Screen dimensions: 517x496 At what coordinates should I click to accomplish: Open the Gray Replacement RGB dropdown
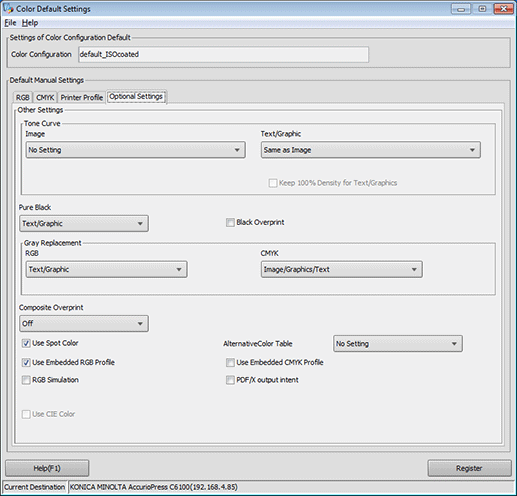point(107,269)
